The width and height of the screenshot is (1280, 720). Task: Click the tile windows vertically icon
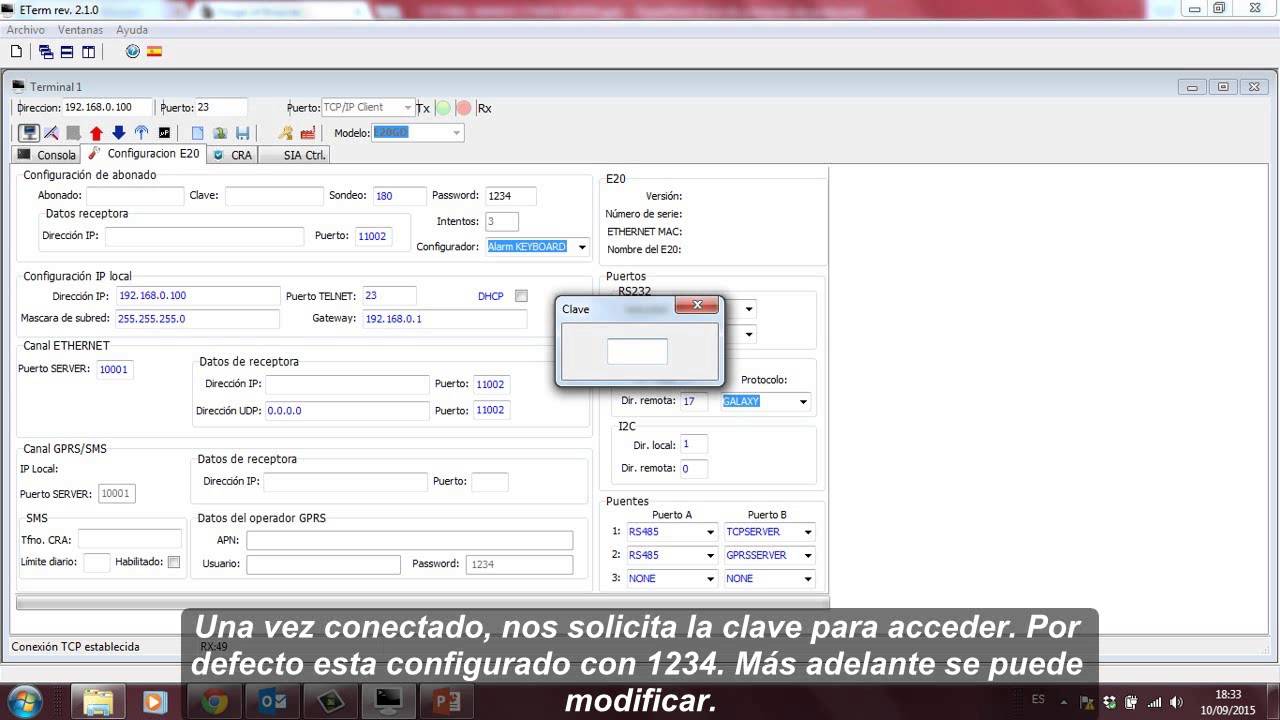[x=89, y=51]
